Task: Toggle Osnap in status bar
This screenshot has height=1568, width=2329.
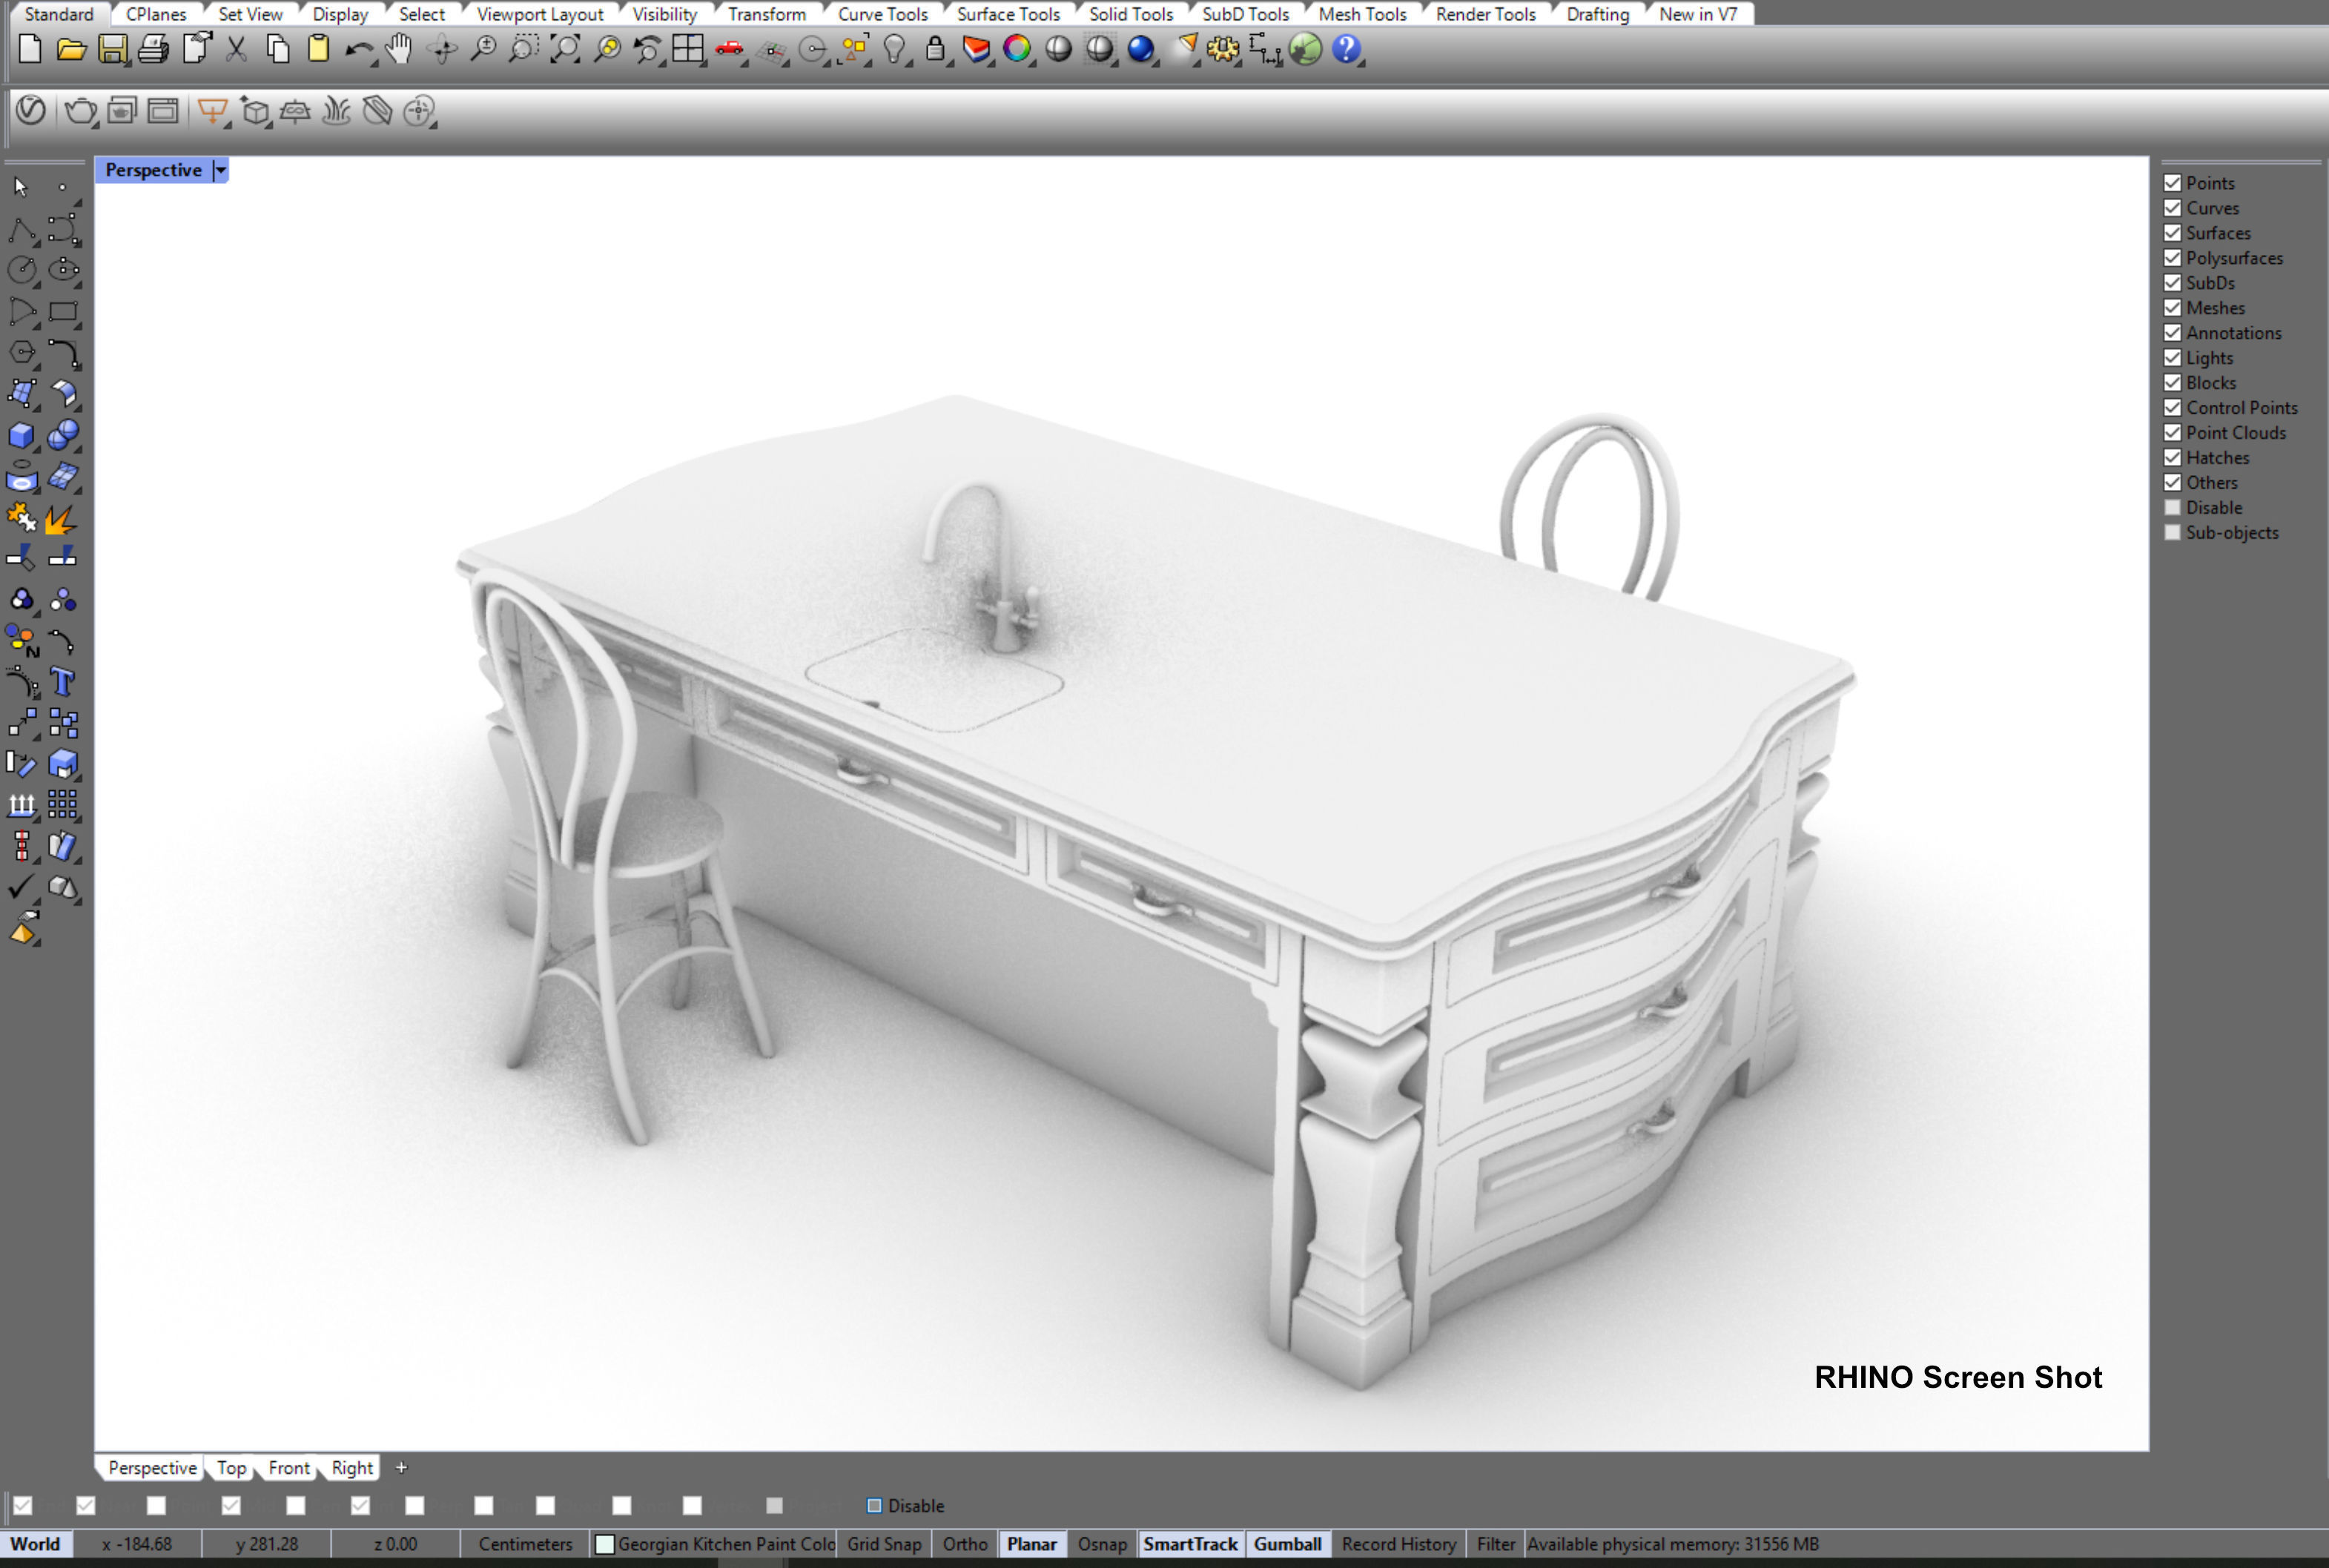Action: tap(1102, 1544)
